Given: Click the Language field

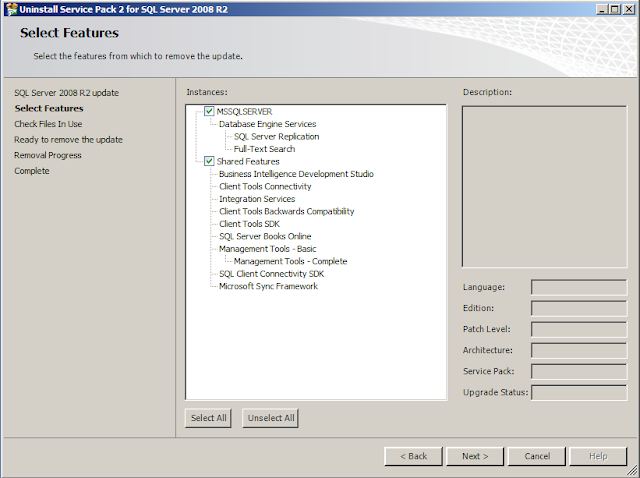Looking at the screenshot, I should click(x=579, y=287).
